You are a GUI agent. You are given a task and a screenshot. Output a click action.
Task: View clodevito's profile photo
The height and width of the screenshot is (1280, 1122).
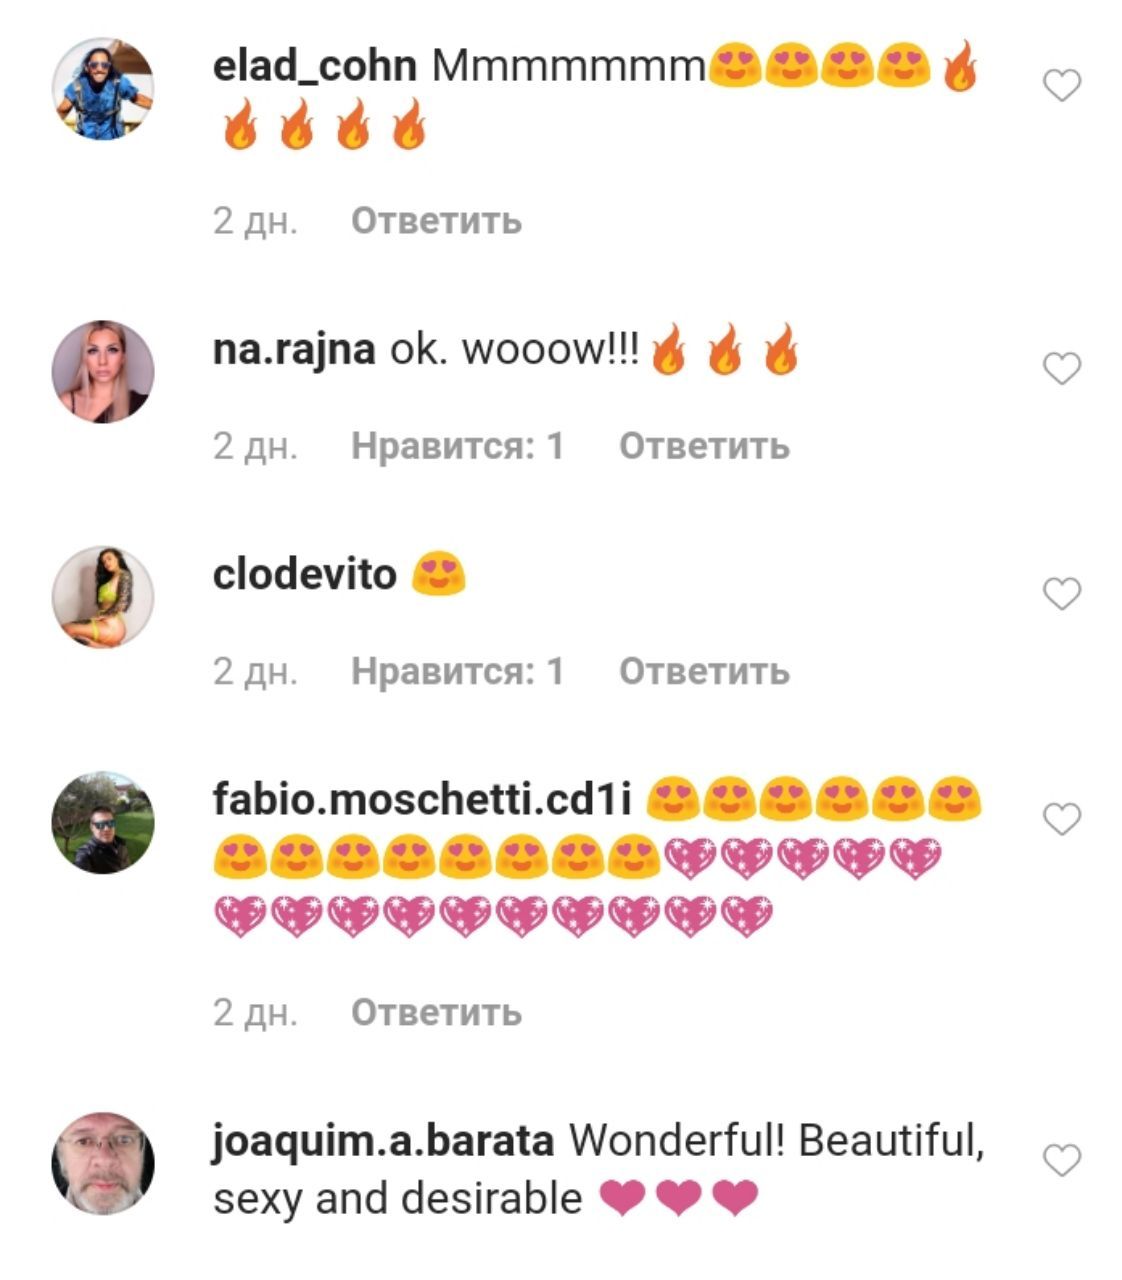(x=103, y=597)
